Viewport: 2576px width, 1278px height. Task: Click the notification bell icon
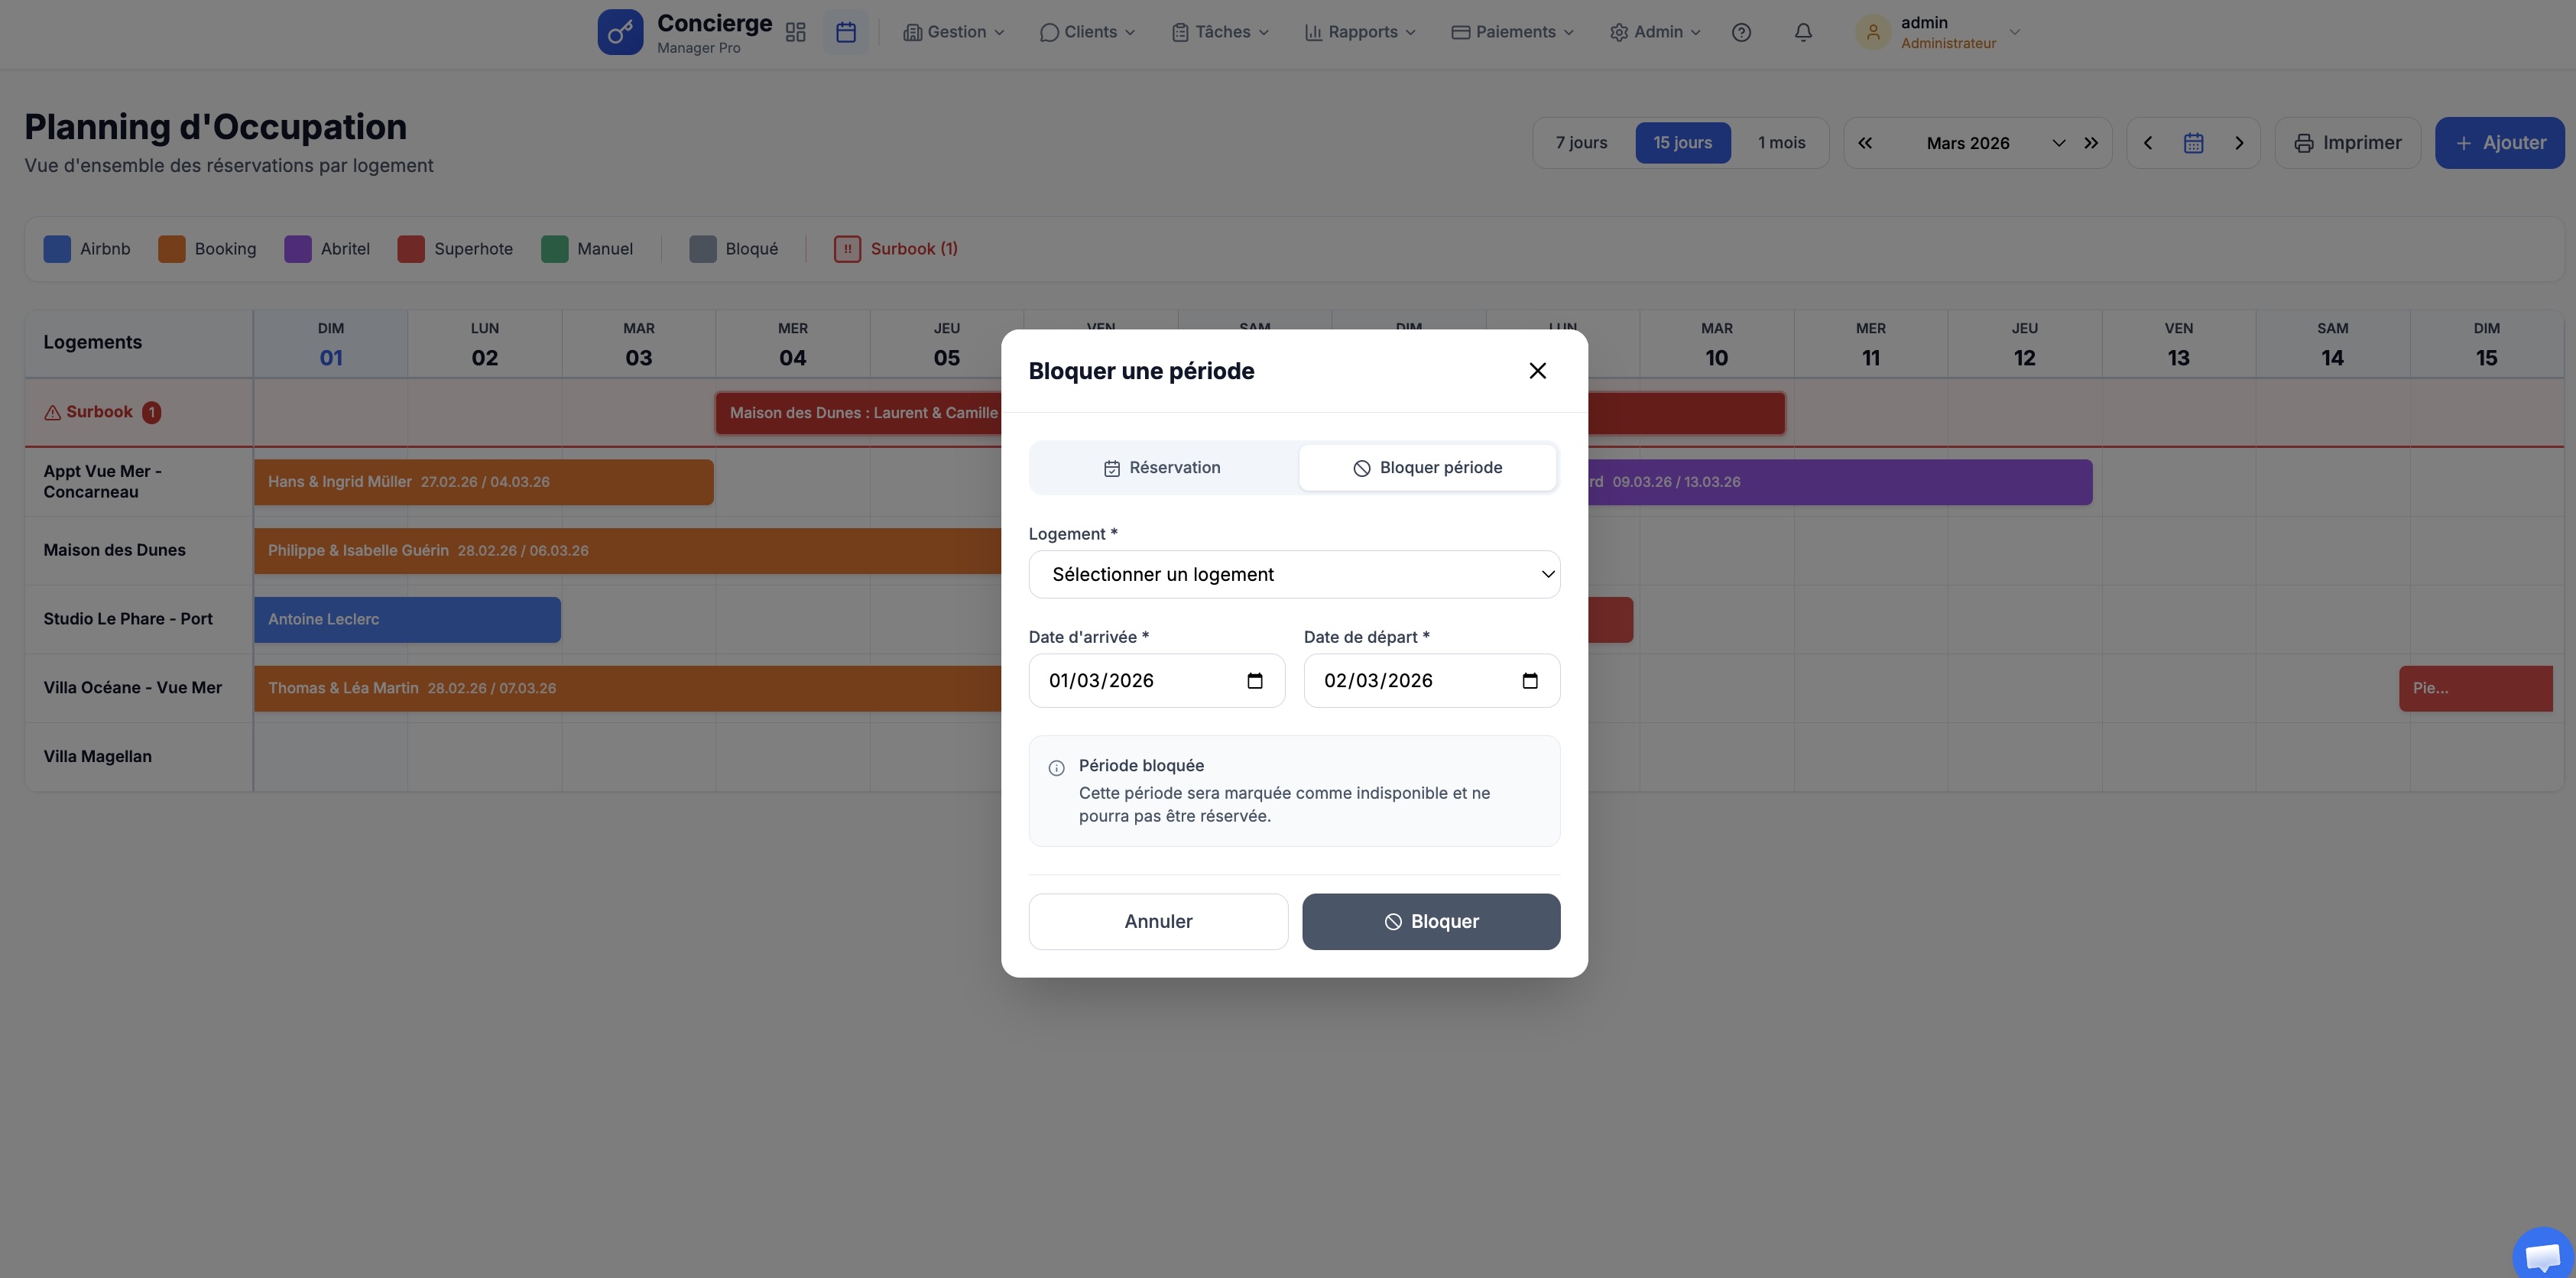(1803, 32)
